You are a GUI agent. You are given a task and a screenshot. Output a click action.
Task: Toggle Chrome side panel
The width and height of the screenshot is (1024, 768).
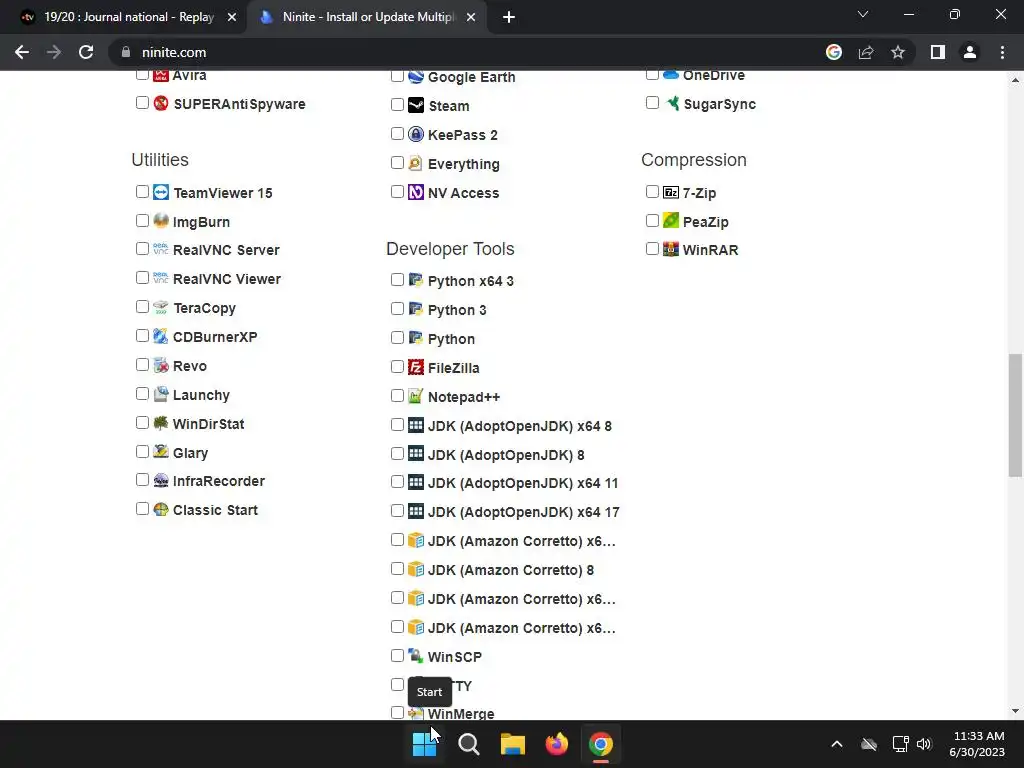(938, 52)
